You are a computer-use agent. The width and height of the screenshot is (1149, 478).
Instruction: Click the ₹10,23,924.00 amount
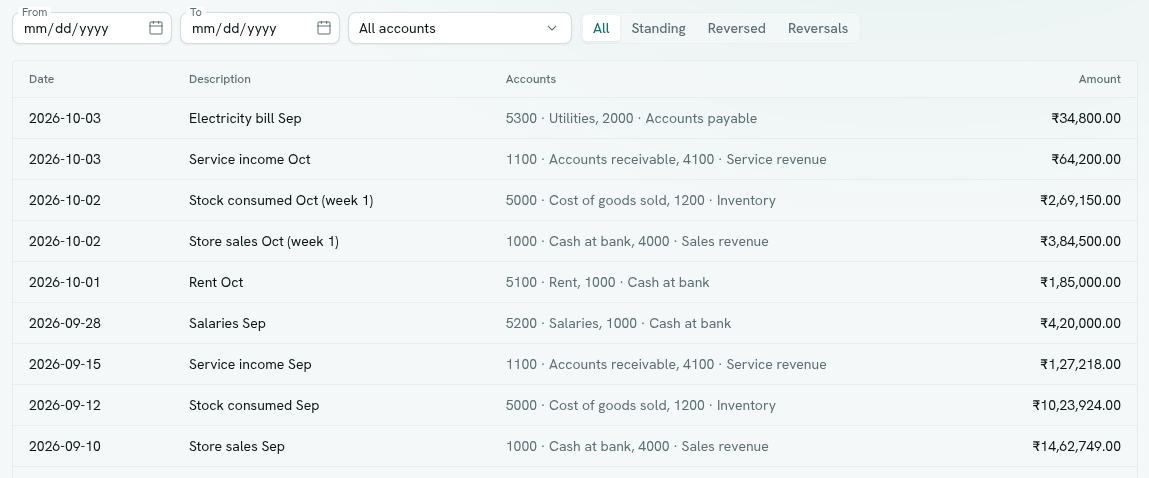[1076, 405]
